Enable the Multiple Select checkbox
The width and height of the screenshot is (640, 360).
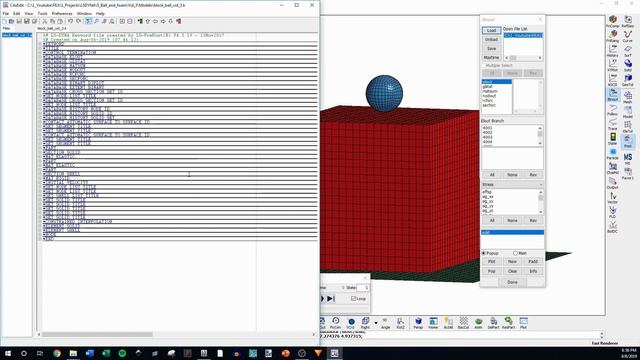coord(484,65)
